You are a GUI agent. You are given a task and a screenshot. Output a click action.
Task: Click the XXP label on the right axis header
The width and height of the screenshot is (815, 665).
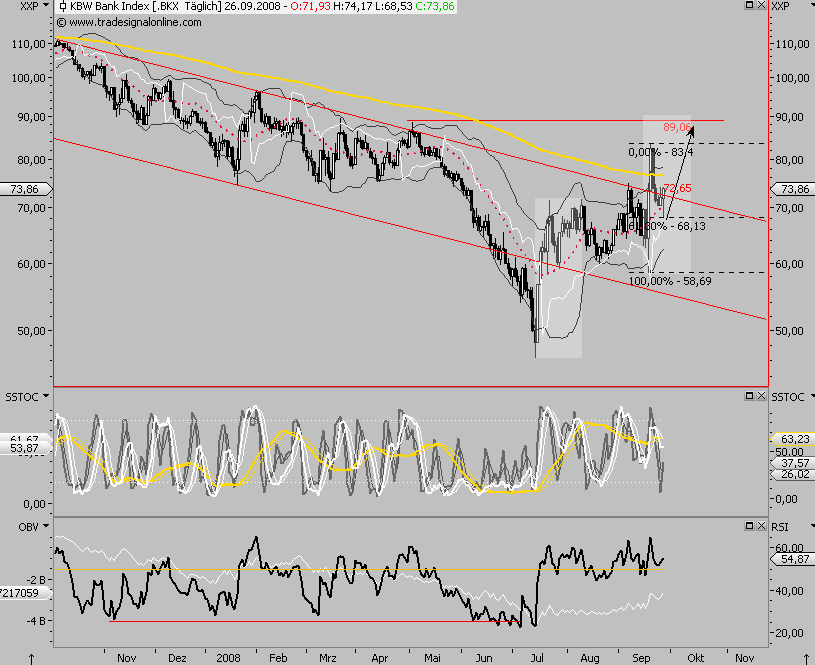click(x=781, y=6)
